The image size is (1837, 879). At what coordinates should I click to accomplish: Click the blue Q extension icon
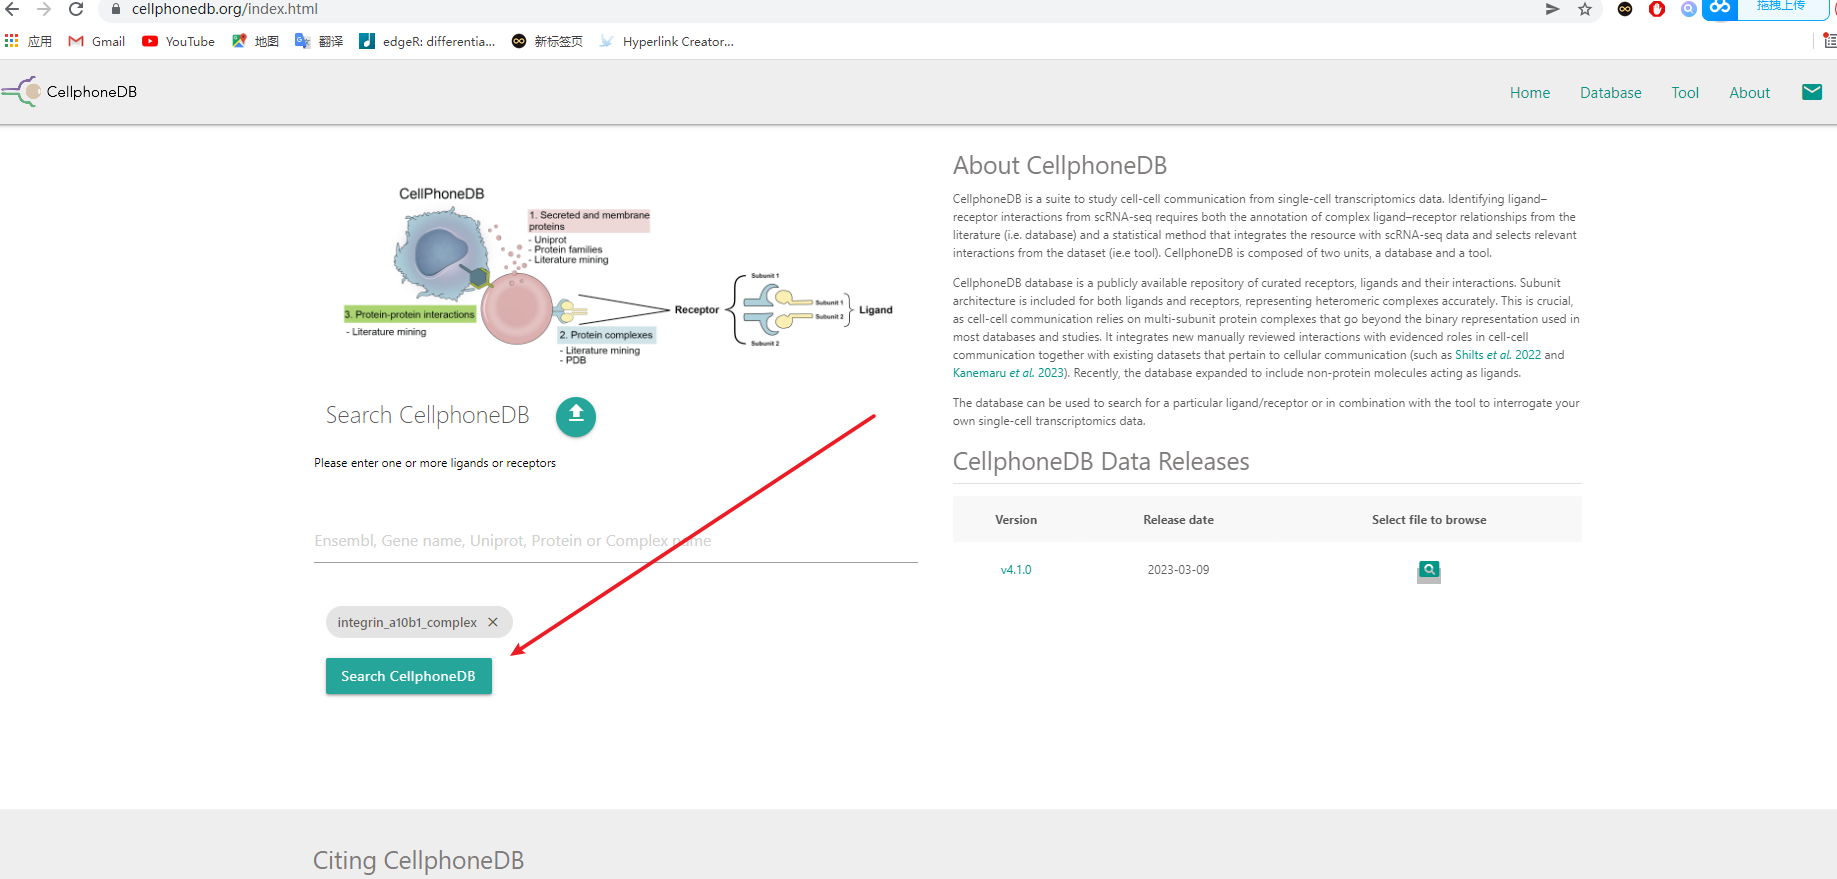point(1689,9)
